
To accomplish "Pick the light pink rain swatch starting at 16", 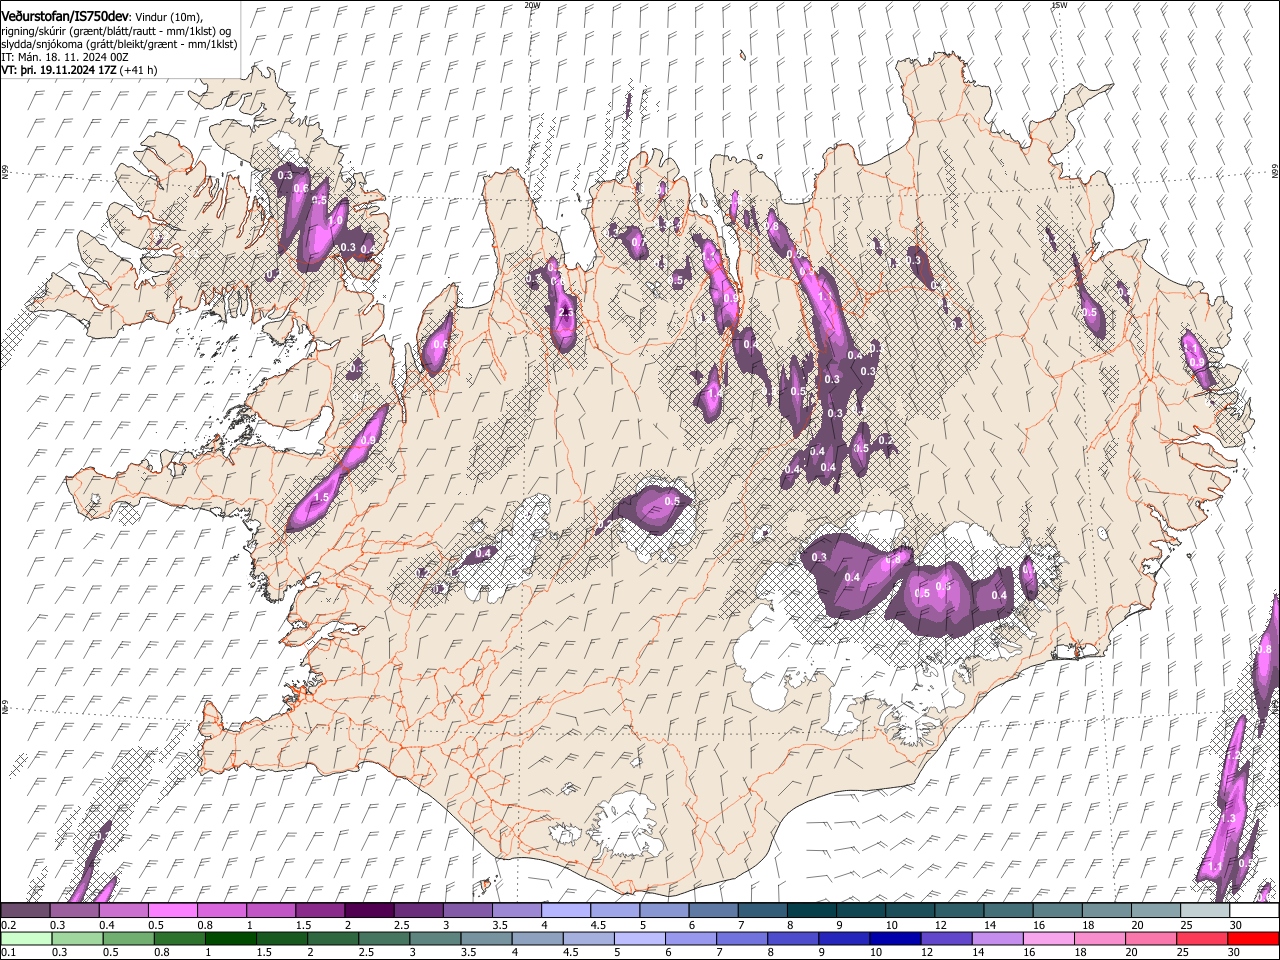I will [x=1047, y=939].
